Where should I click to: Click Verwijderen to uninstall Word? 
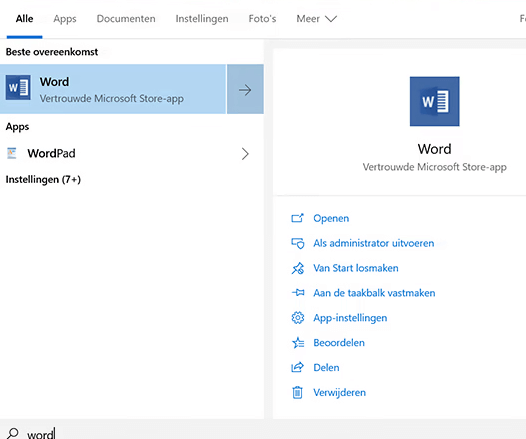(x=339, y=392)
